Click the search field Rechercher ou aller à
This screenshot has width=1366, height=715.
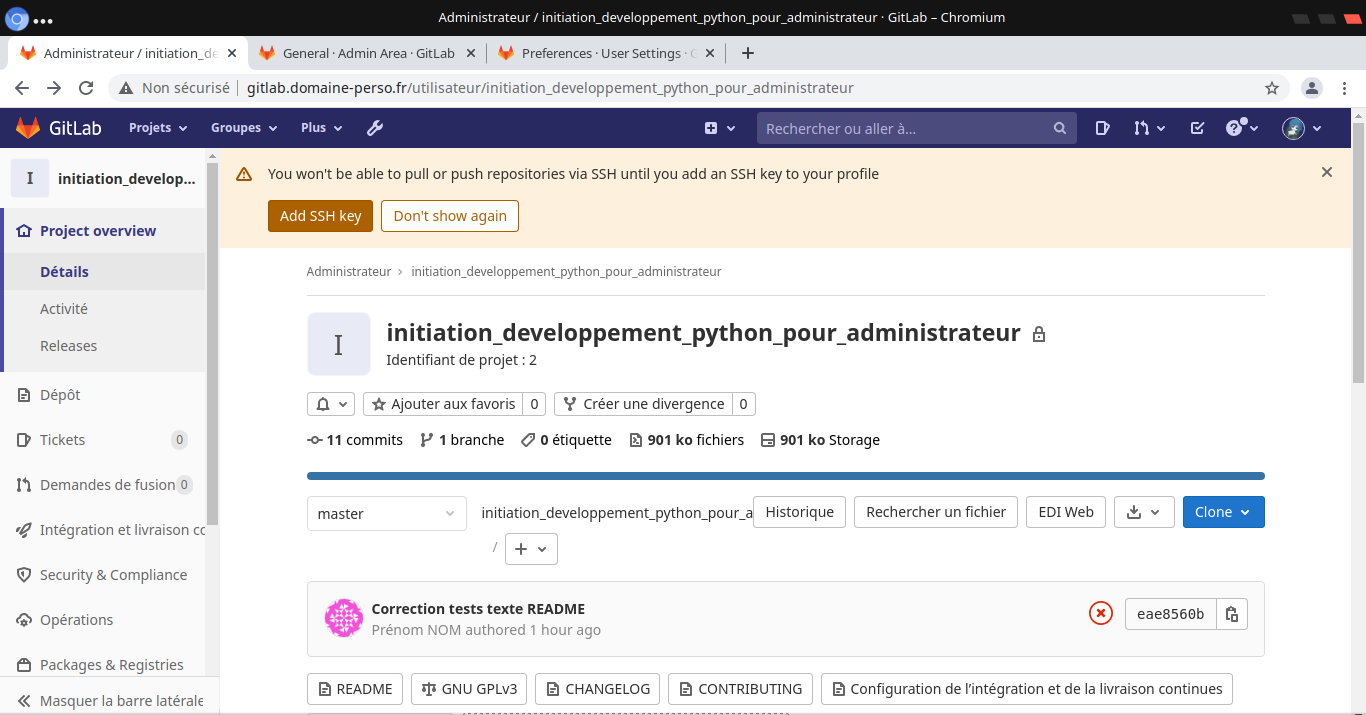[x=905, y=128]
